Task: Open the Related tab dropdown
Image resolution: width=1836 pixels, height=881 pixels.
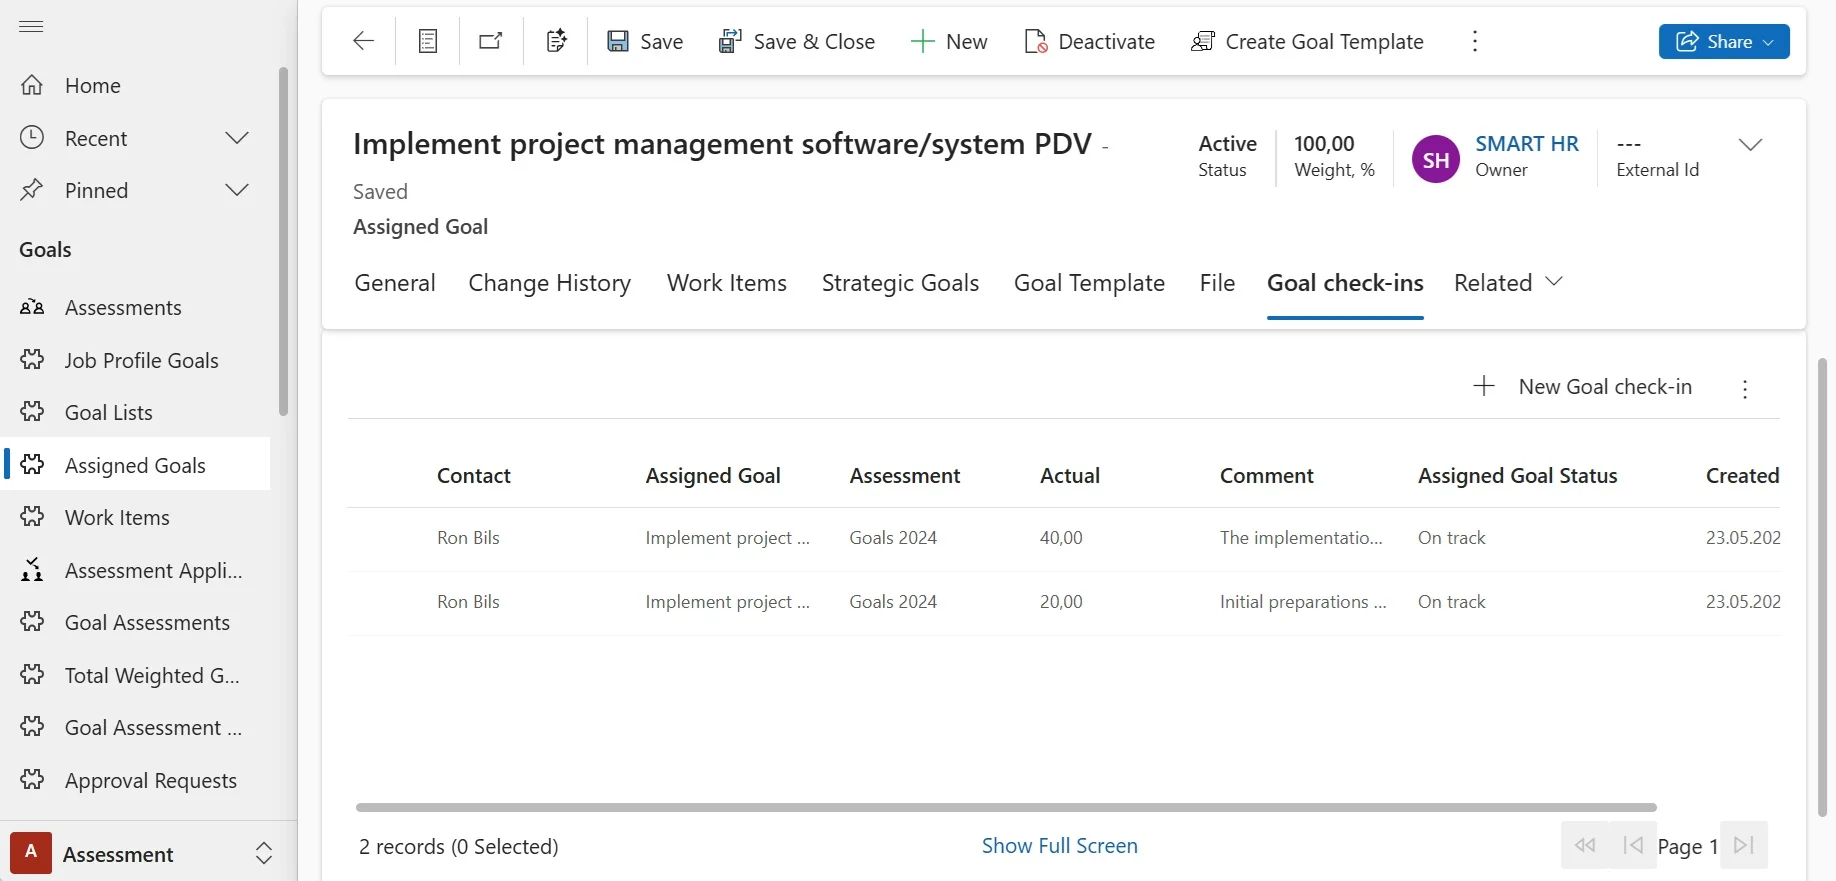Action: pyautogui.click(x=1508, y=283)
